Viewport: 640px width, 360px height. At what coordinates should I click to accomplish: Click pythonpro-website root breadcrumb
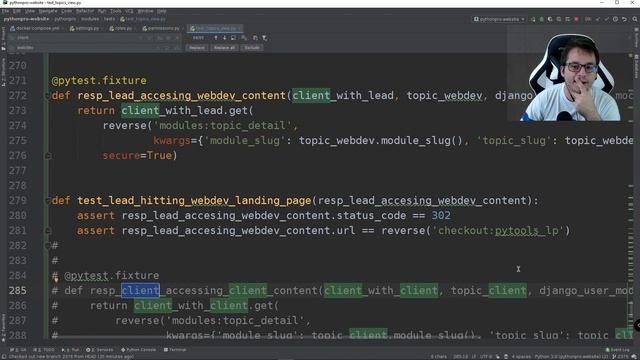[27, 19]
